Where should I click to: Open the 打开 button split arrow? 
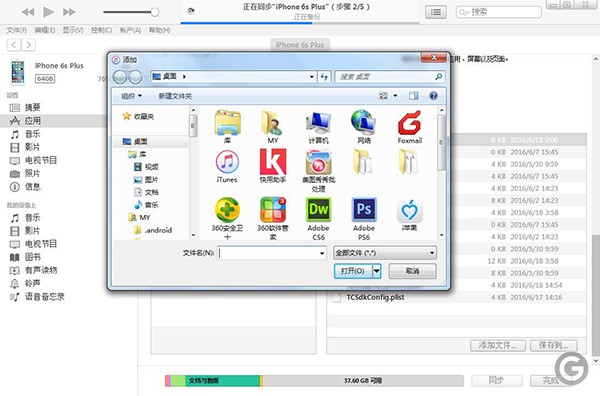(377, 271)
